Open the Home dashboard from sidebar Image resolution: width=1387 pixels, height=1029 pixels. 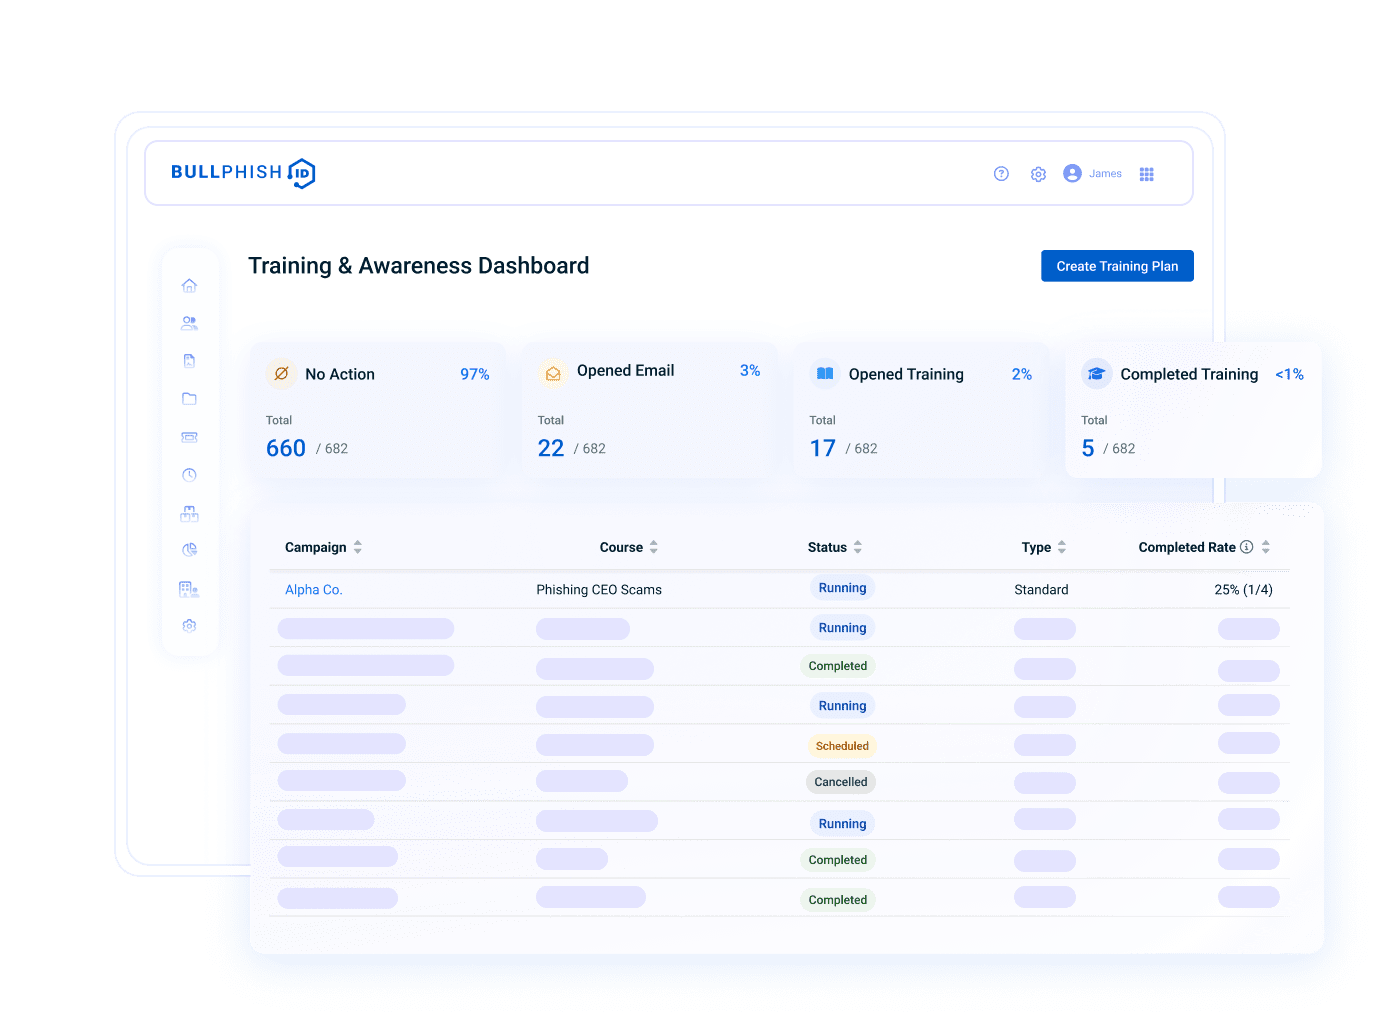click(189, 285)
